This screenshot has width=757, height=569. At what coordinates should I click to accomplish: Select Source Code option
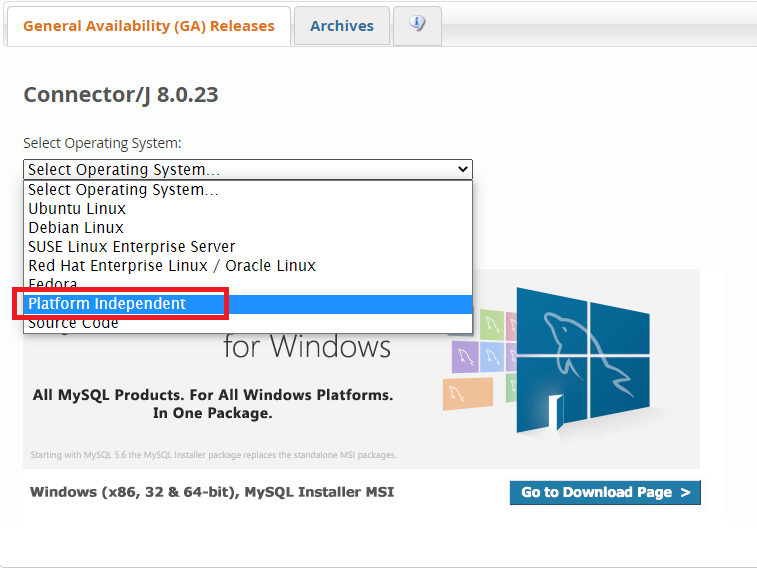(248, 323)
